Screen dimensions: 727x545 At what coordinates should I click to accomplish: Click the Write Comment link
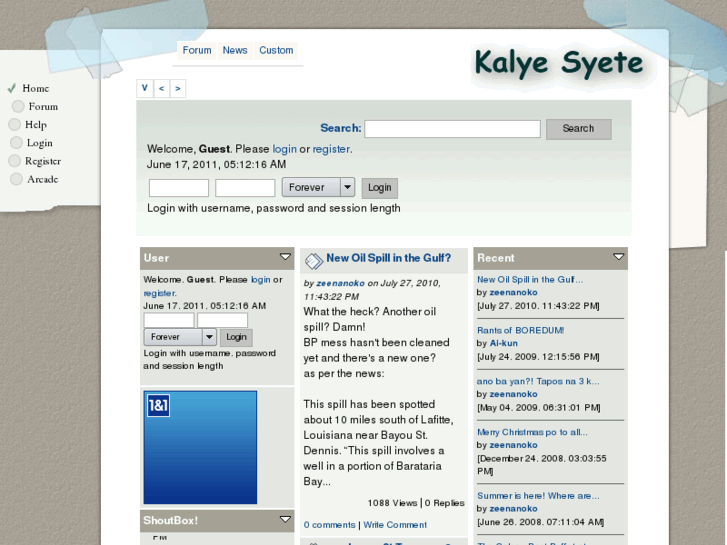[x=395, y=525]
